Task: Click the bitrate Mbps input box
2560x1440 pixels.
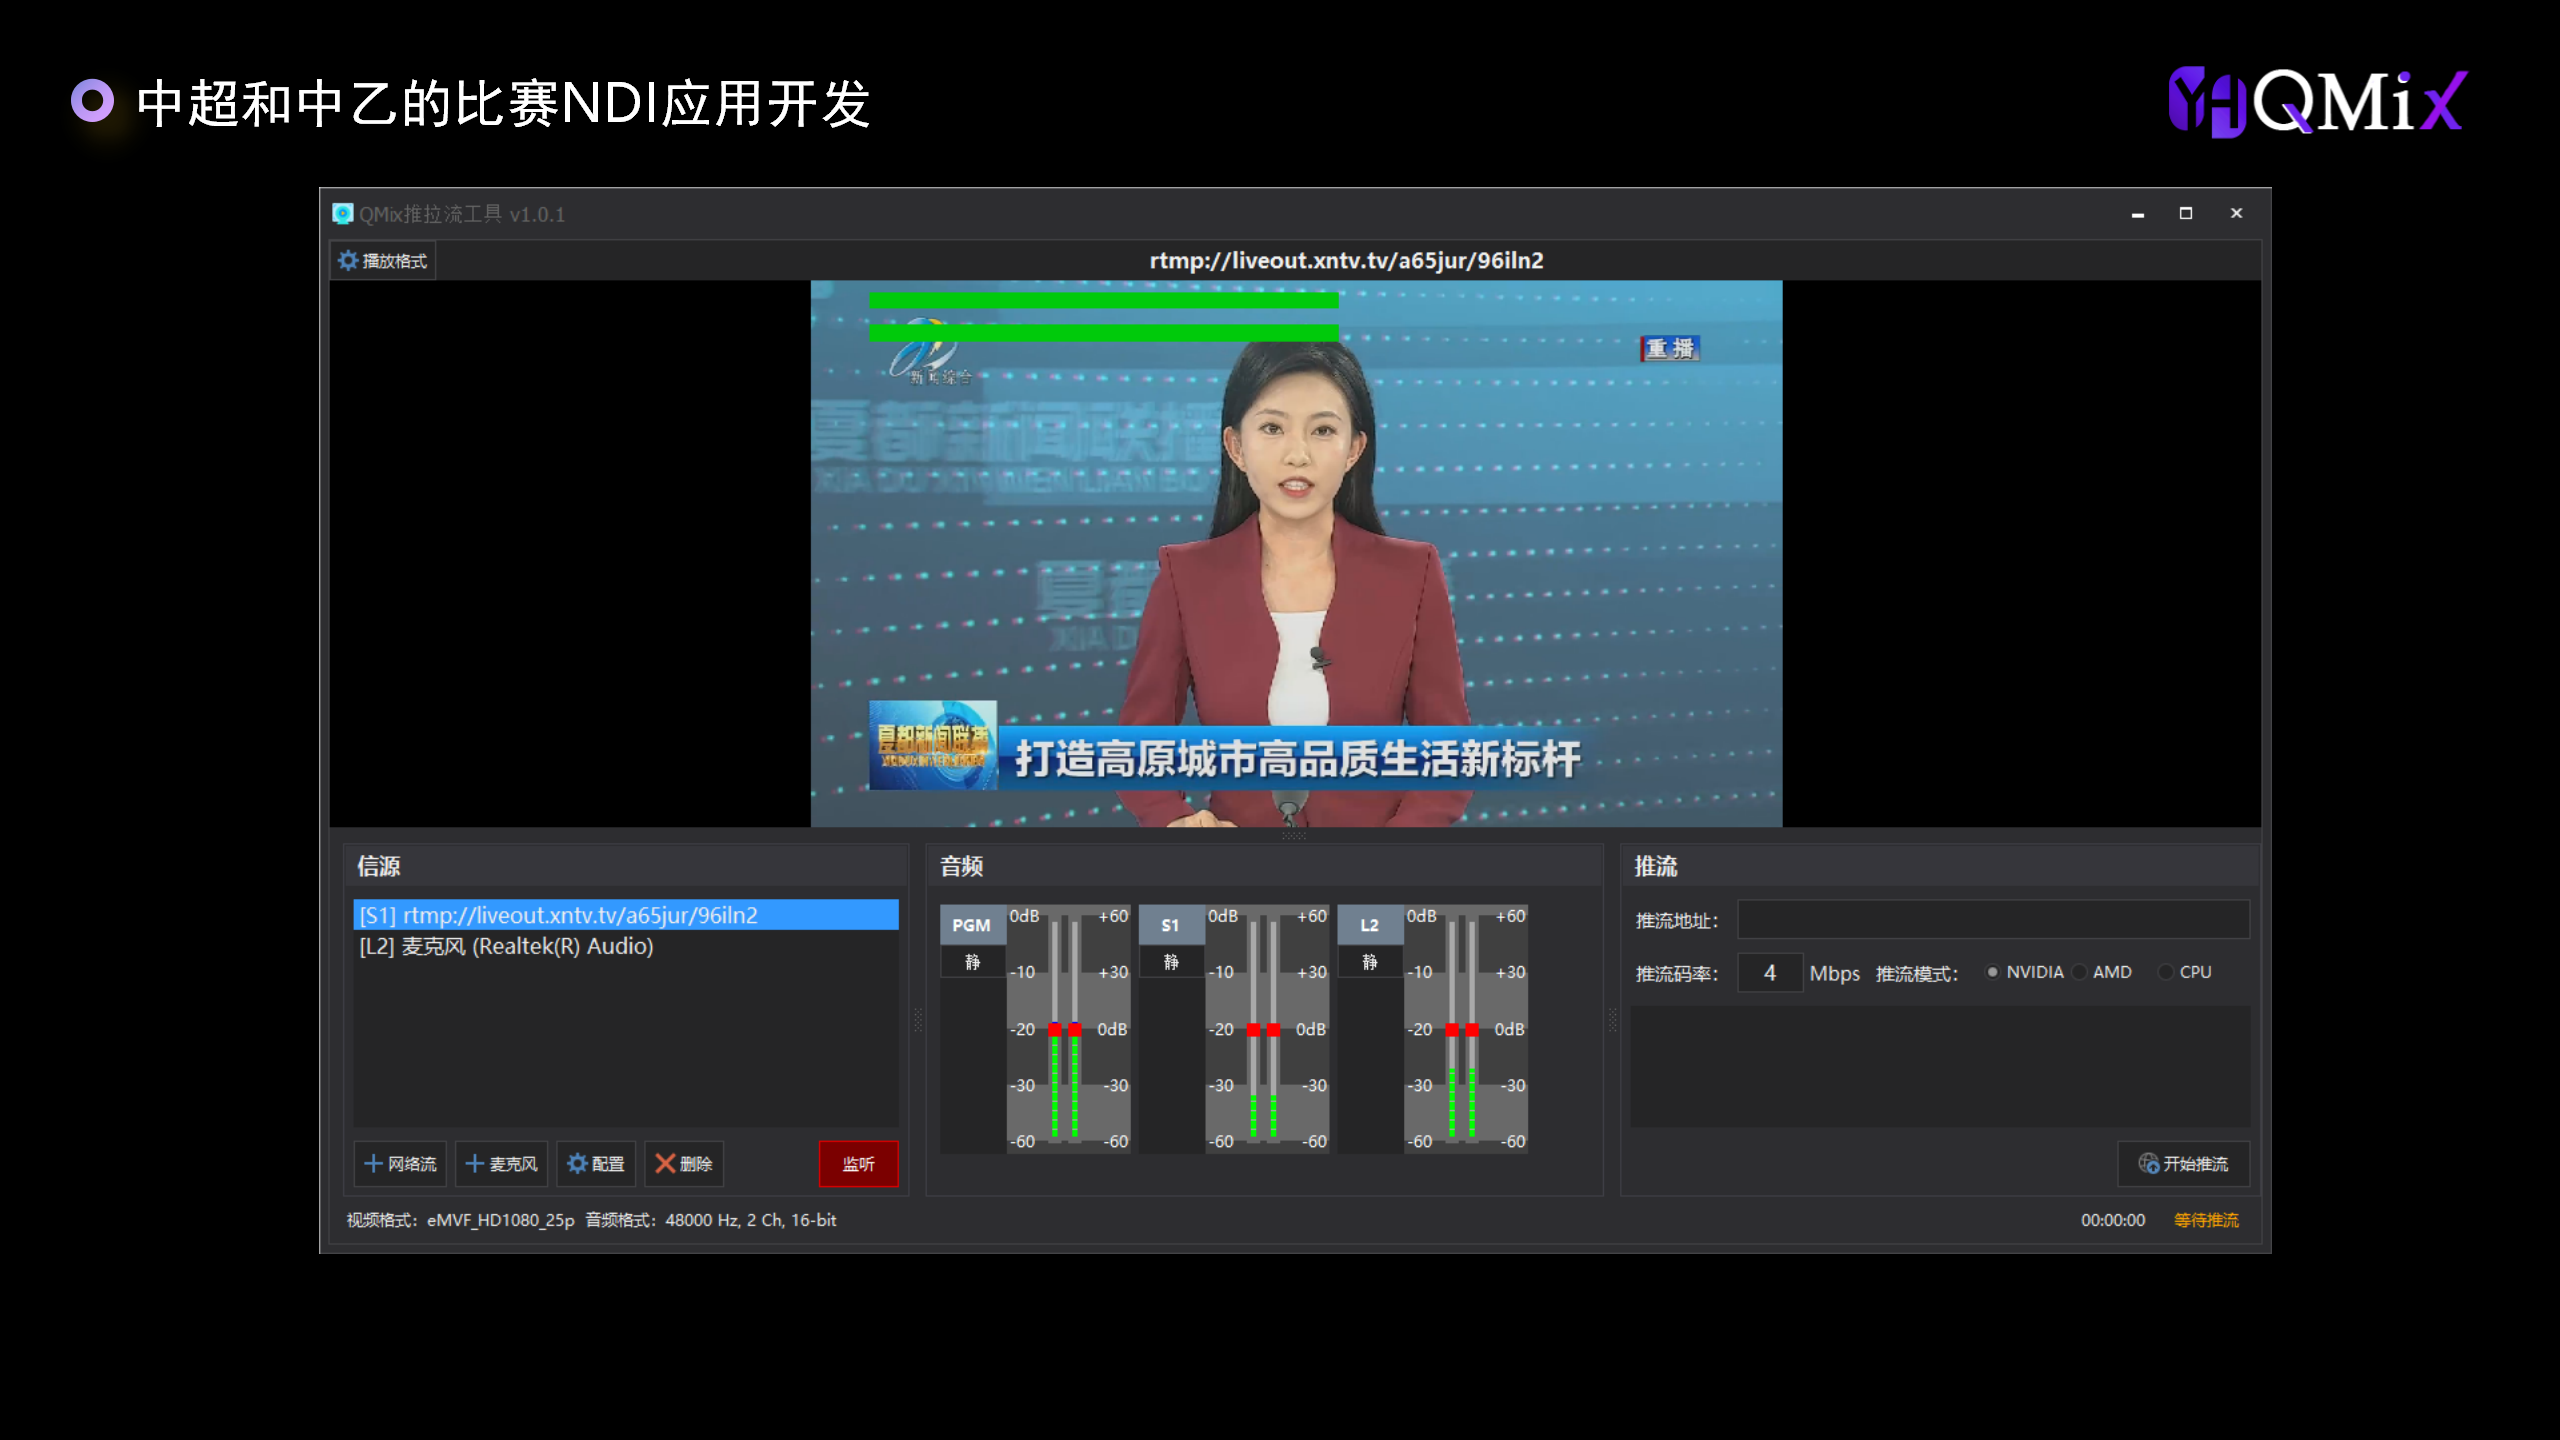Action: click(x=1769, y=973)
